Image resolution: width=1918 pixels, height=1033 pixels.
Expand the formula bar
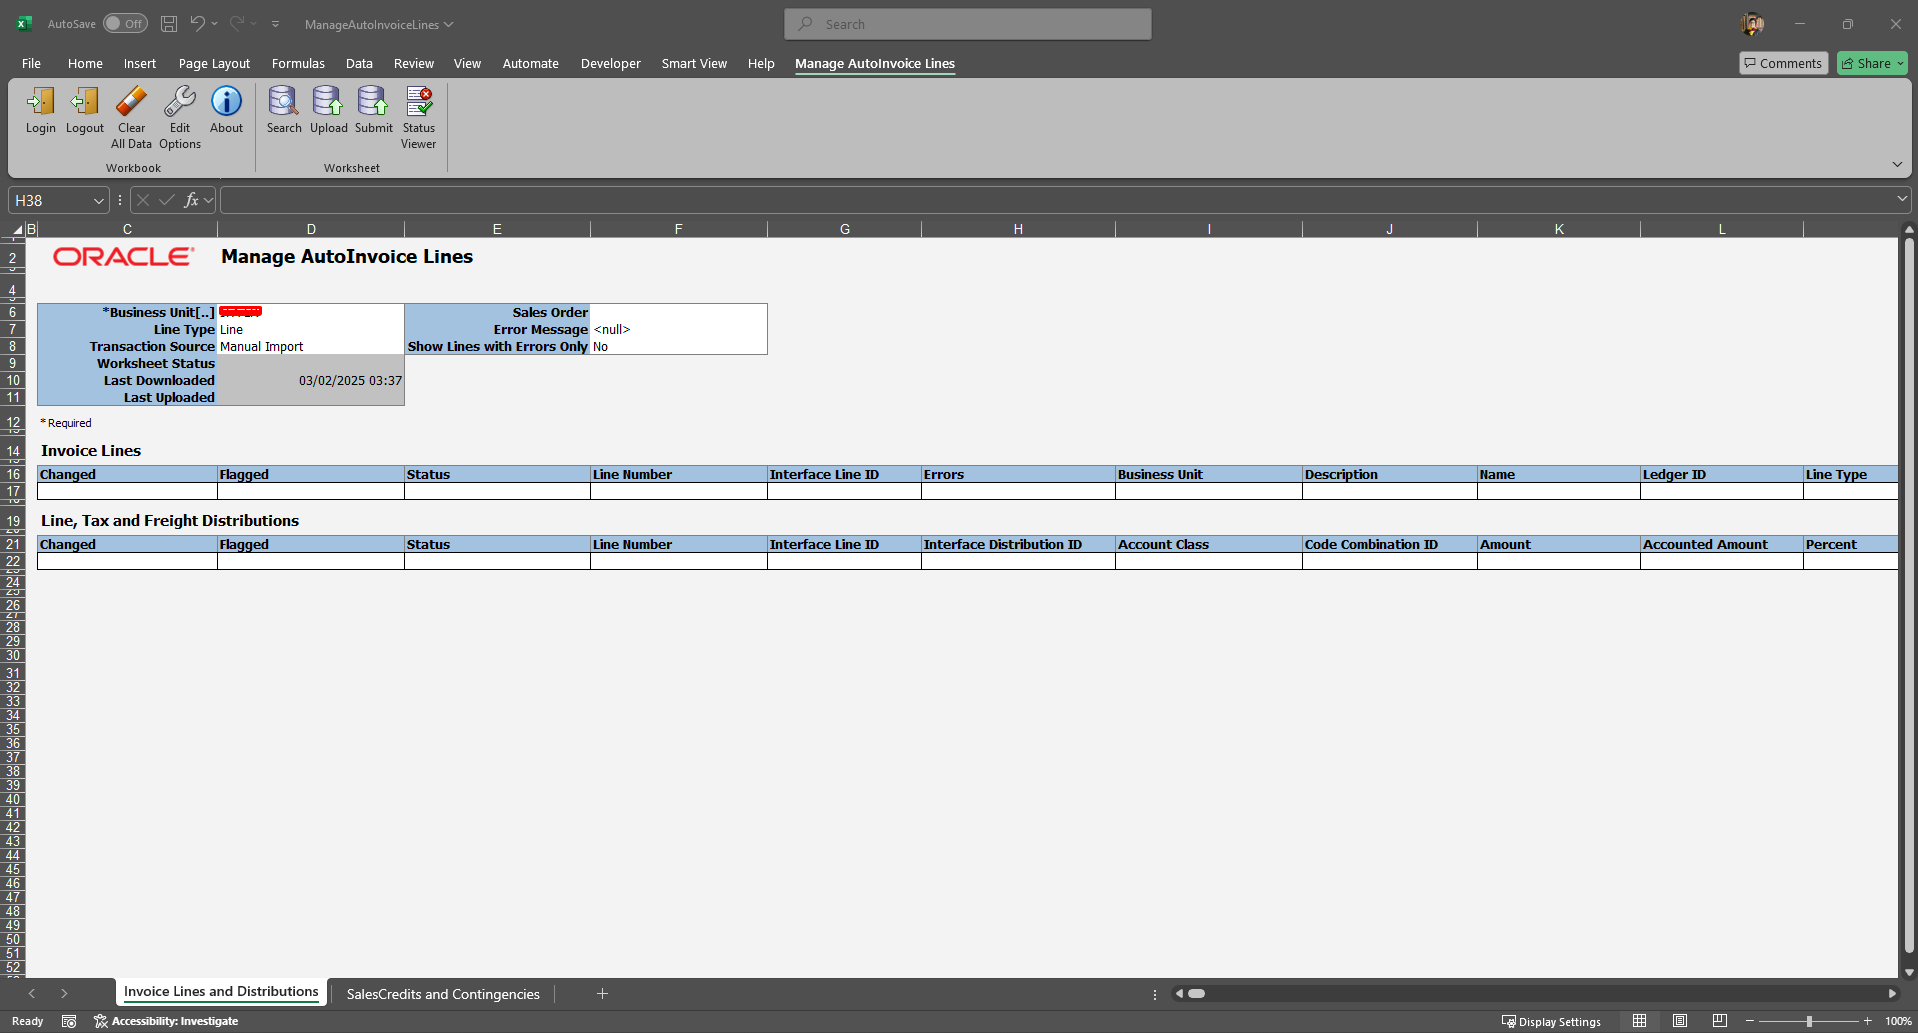click(1901, 200)
